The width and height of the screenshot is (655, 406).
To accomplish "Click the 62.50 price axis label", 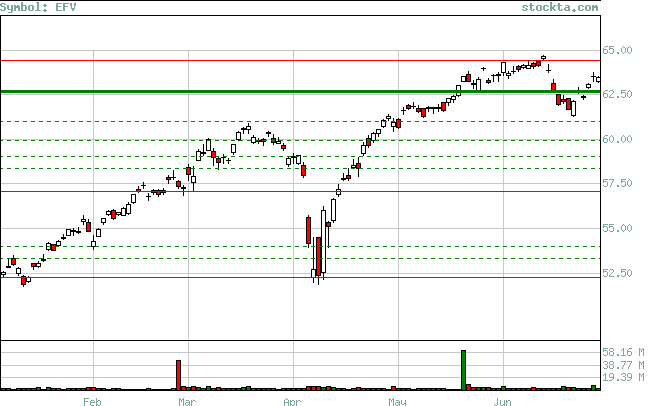I will 617,94.
